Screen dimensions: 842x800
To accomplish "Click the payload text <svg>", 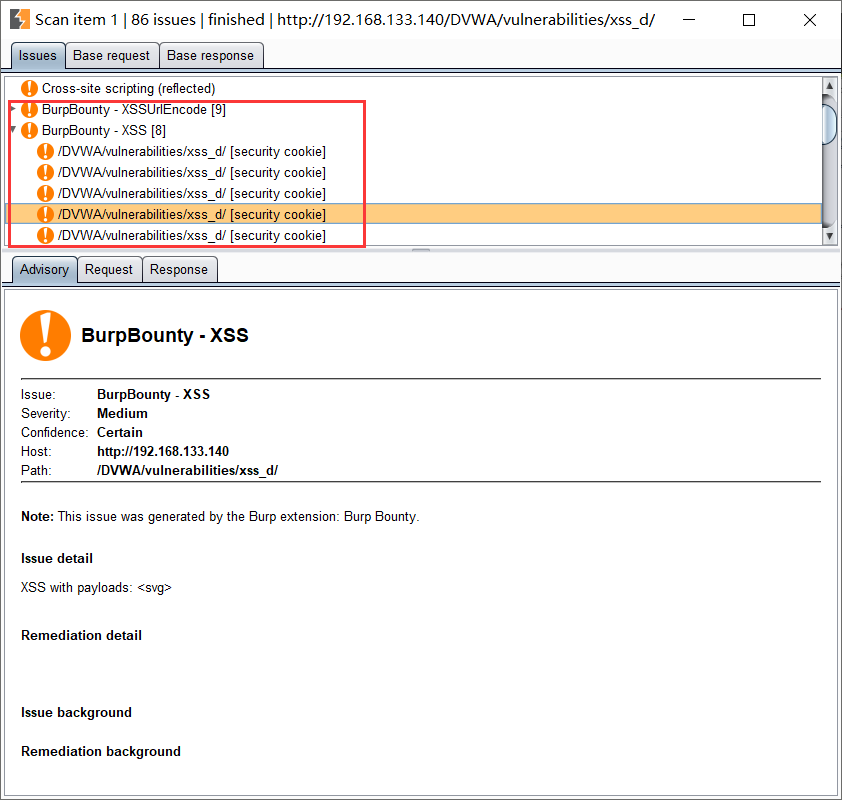I will (x=155, y=588).
